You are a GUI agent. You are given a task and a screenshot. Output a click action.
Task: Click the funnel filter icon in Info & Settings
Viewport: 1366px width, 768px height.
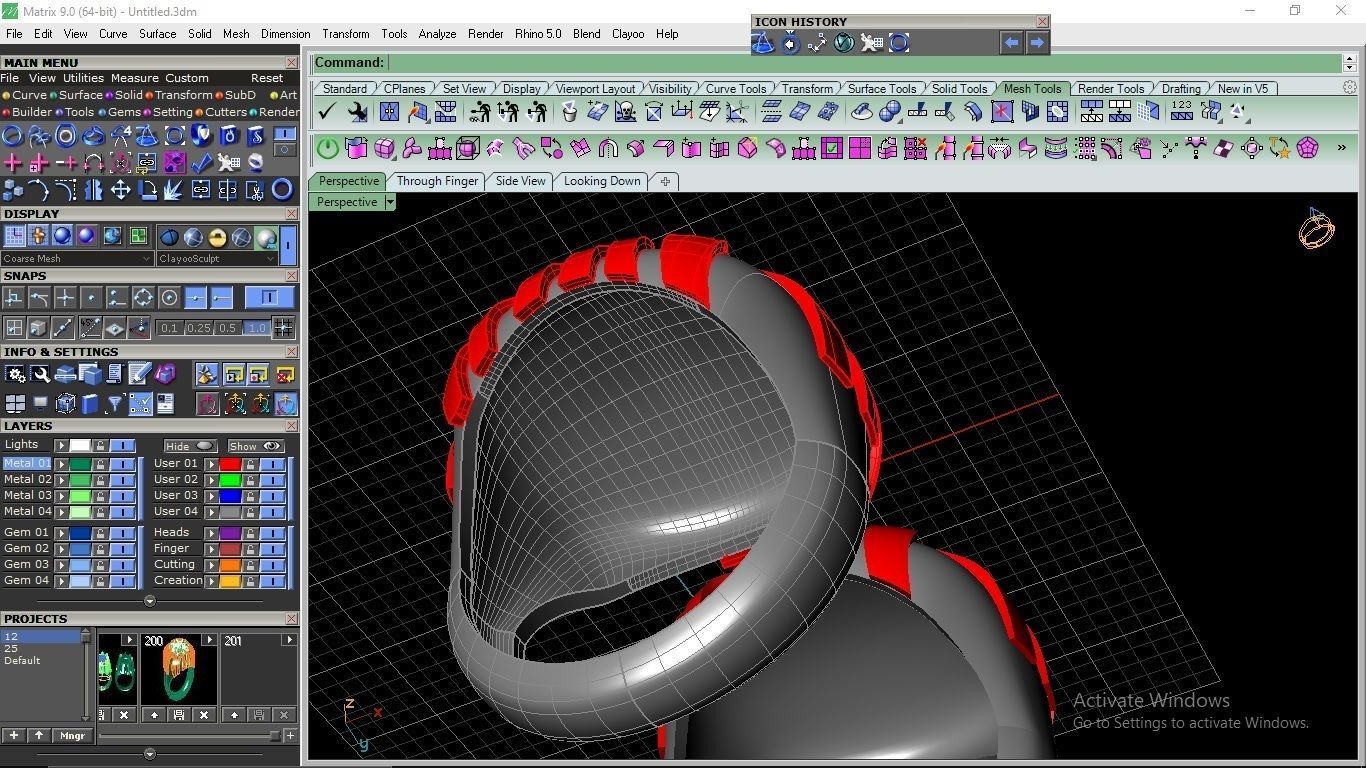[x=115, y=403]
